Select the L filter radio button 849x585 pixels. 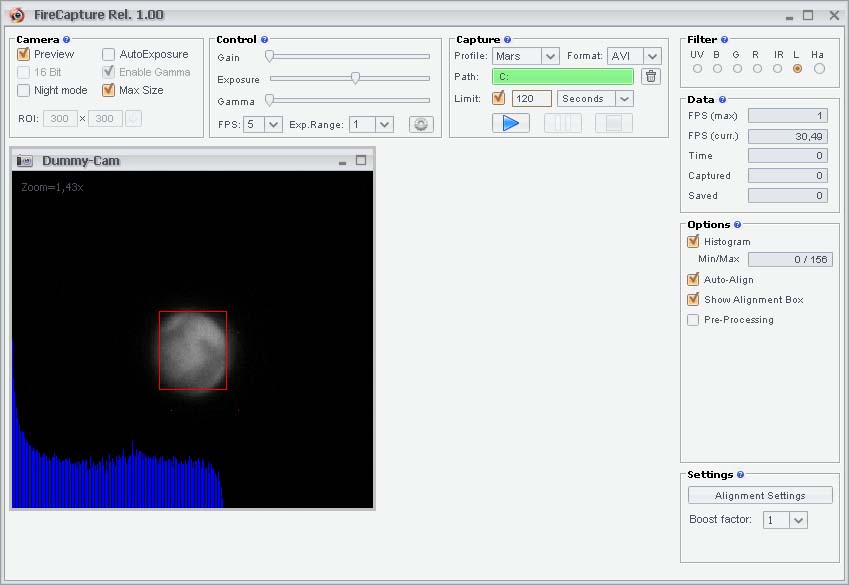[x=798, y=69]
